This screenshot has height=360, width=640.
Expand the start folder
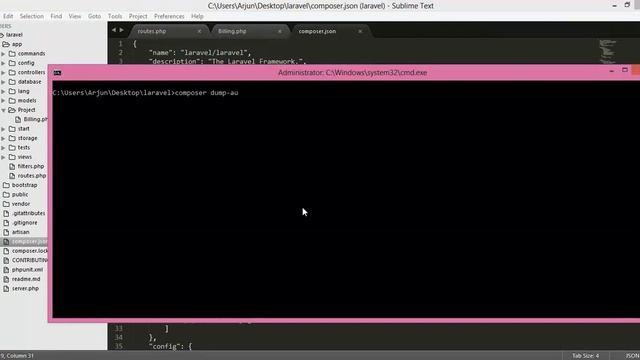[3, 129]
